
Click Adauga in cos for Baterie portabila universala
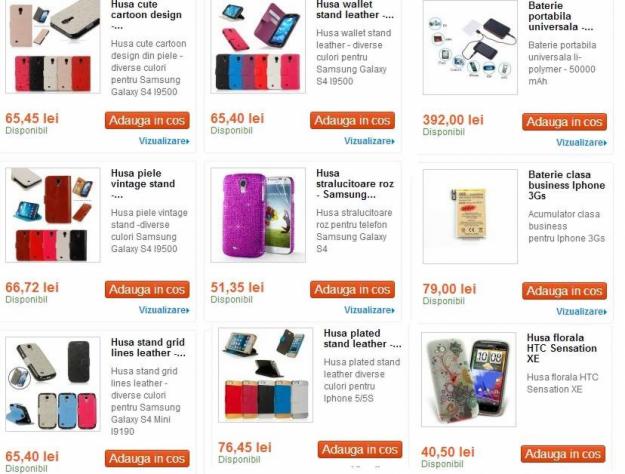564,122
